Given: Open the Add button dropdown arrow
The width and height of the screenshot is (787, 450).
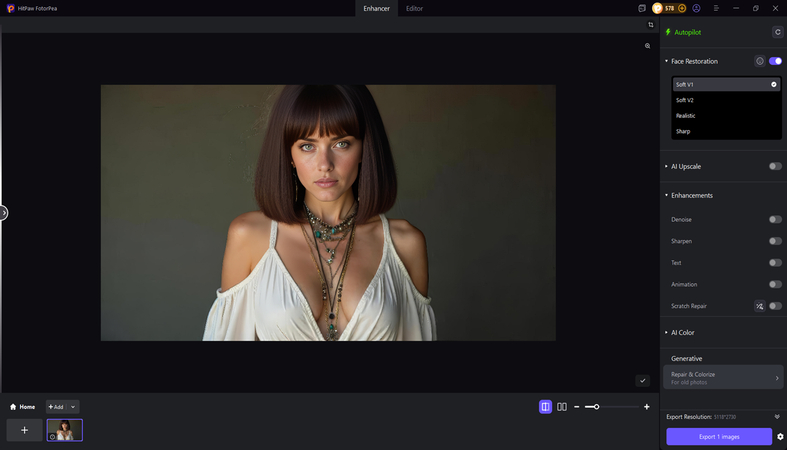Looking at the screenshot, I should [73, 407].
